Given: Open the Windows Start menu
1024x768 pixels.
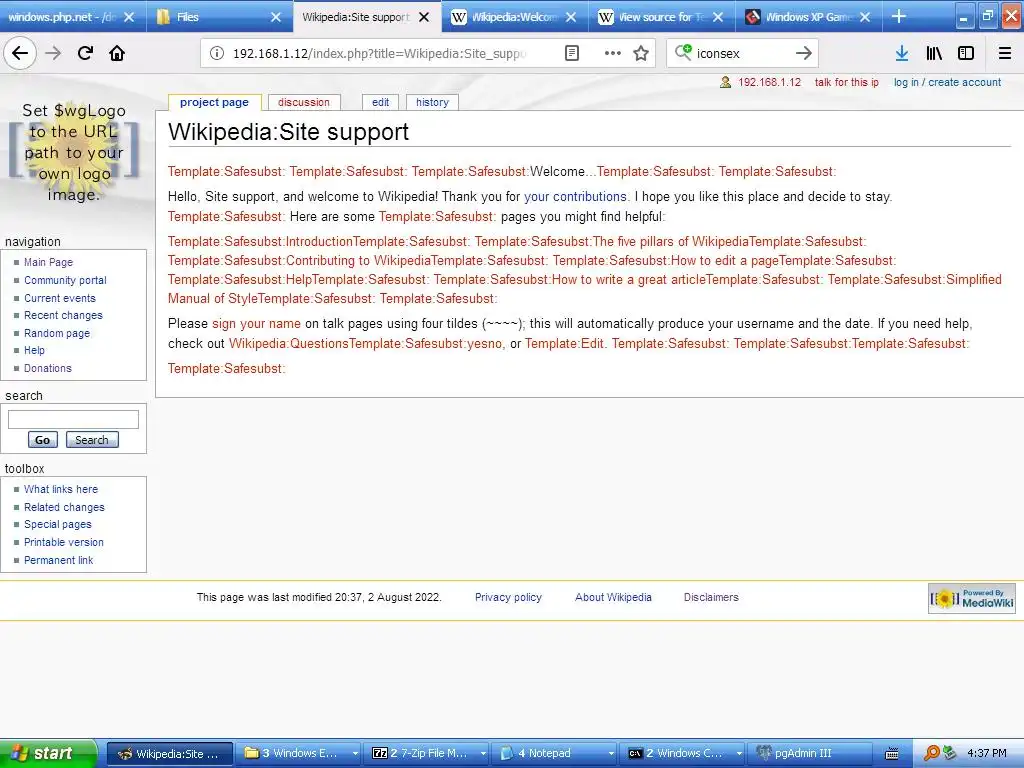Looking at the screenshot, I should pyautogui.click(x=48, y=753).
